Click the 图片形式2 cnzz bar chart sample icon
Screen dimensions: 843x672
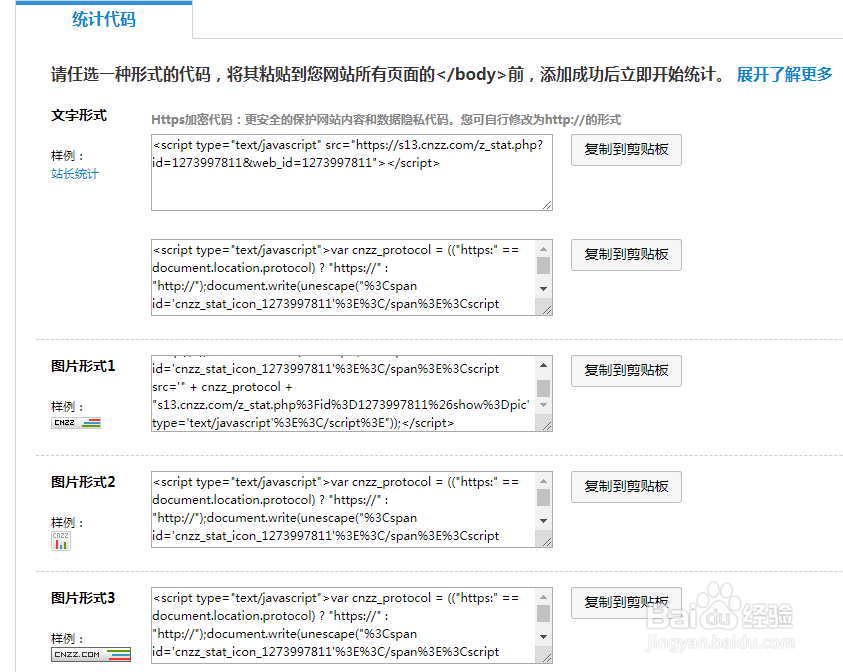coord(61,541)
